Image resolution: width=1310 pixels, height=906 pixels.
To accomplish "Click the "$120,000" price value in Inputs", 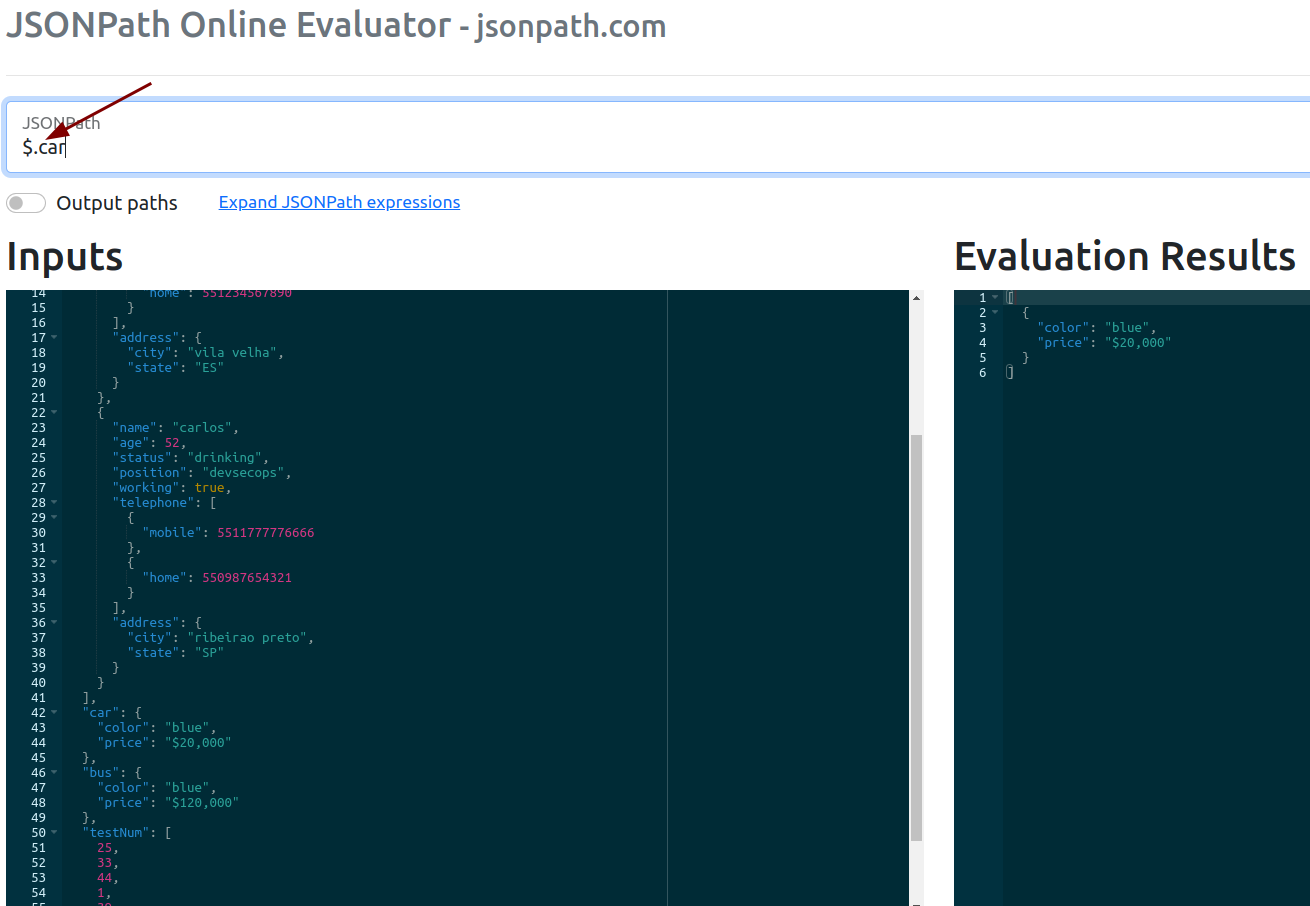I will click(205, 803).
